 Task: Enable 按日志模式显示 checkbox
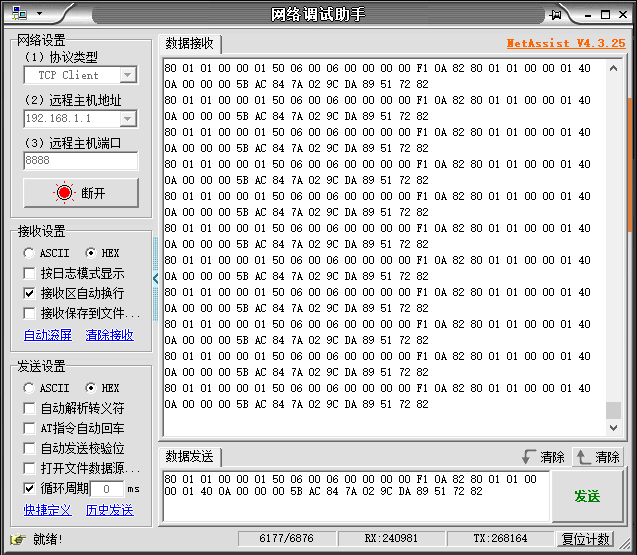[29, 273]
